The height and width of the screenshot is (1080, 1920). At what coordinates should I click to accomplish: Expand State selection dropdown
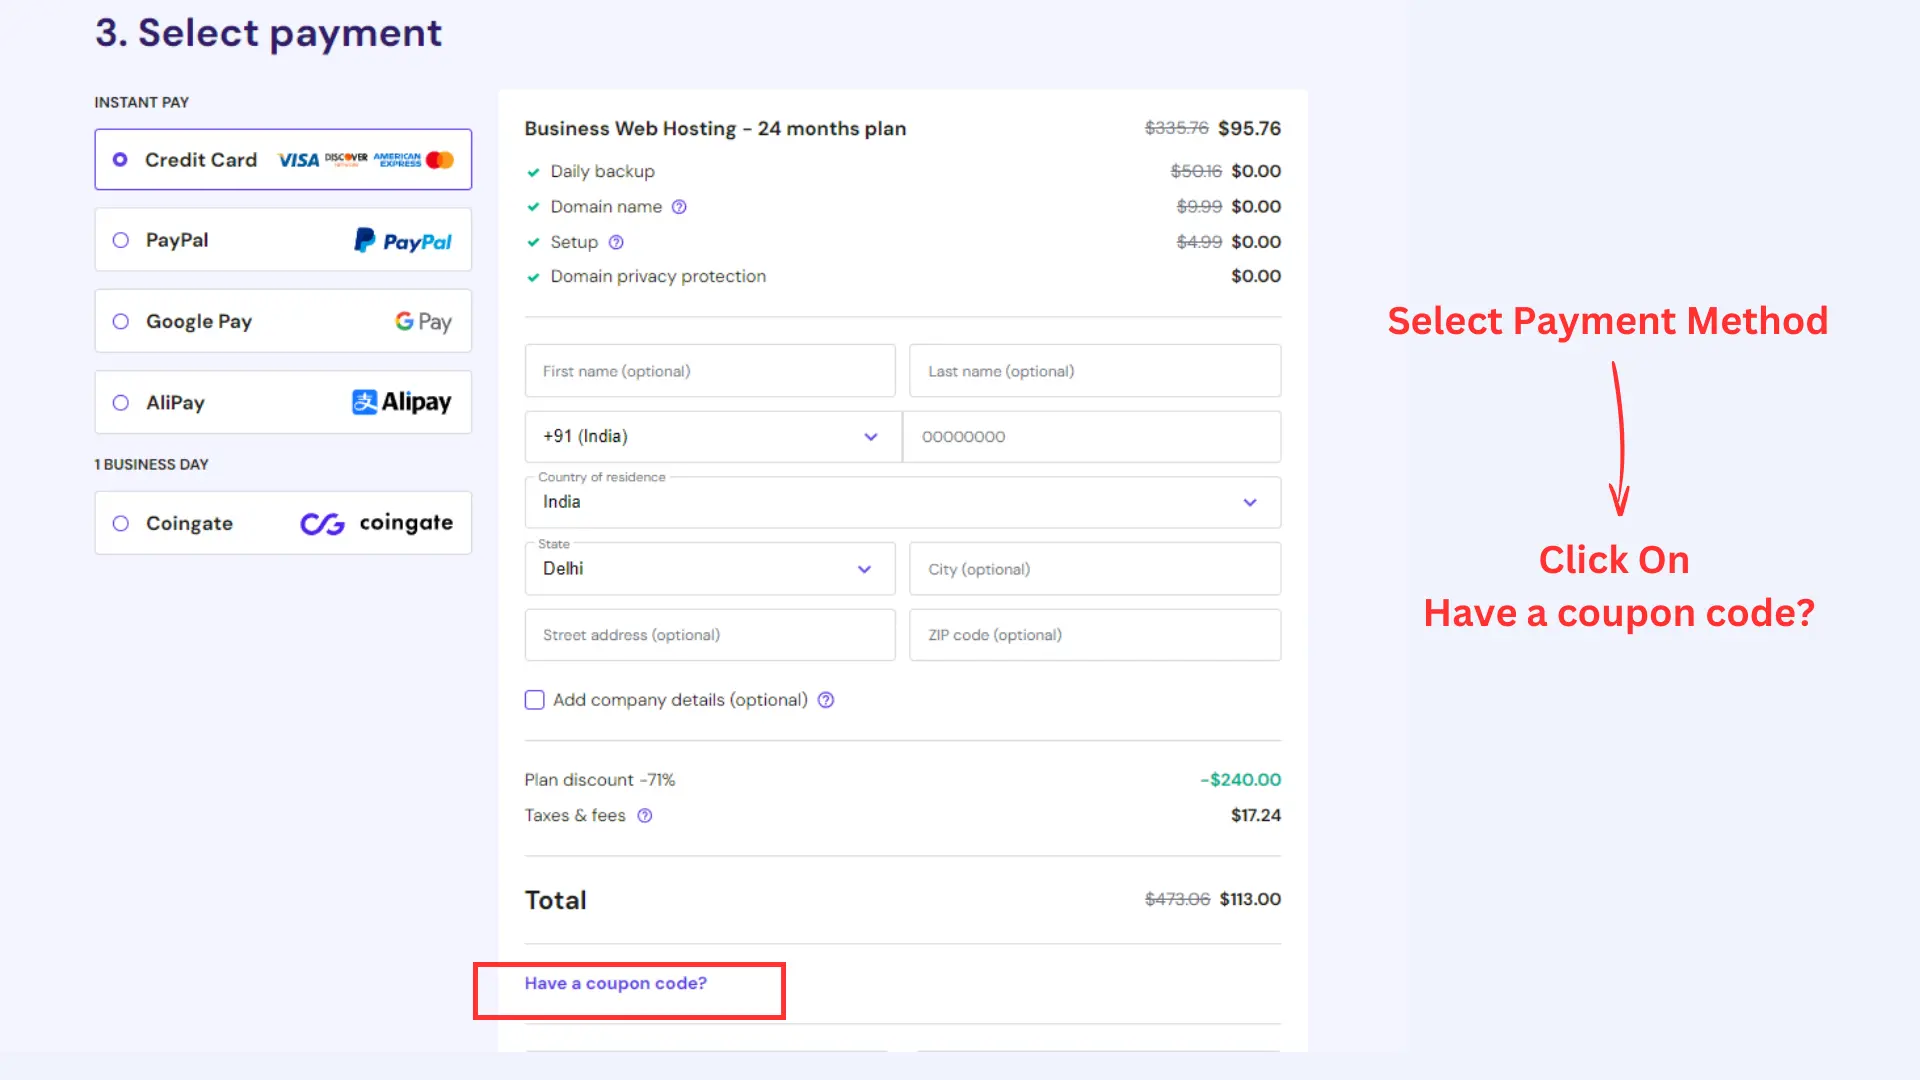[x=865, y=568]
